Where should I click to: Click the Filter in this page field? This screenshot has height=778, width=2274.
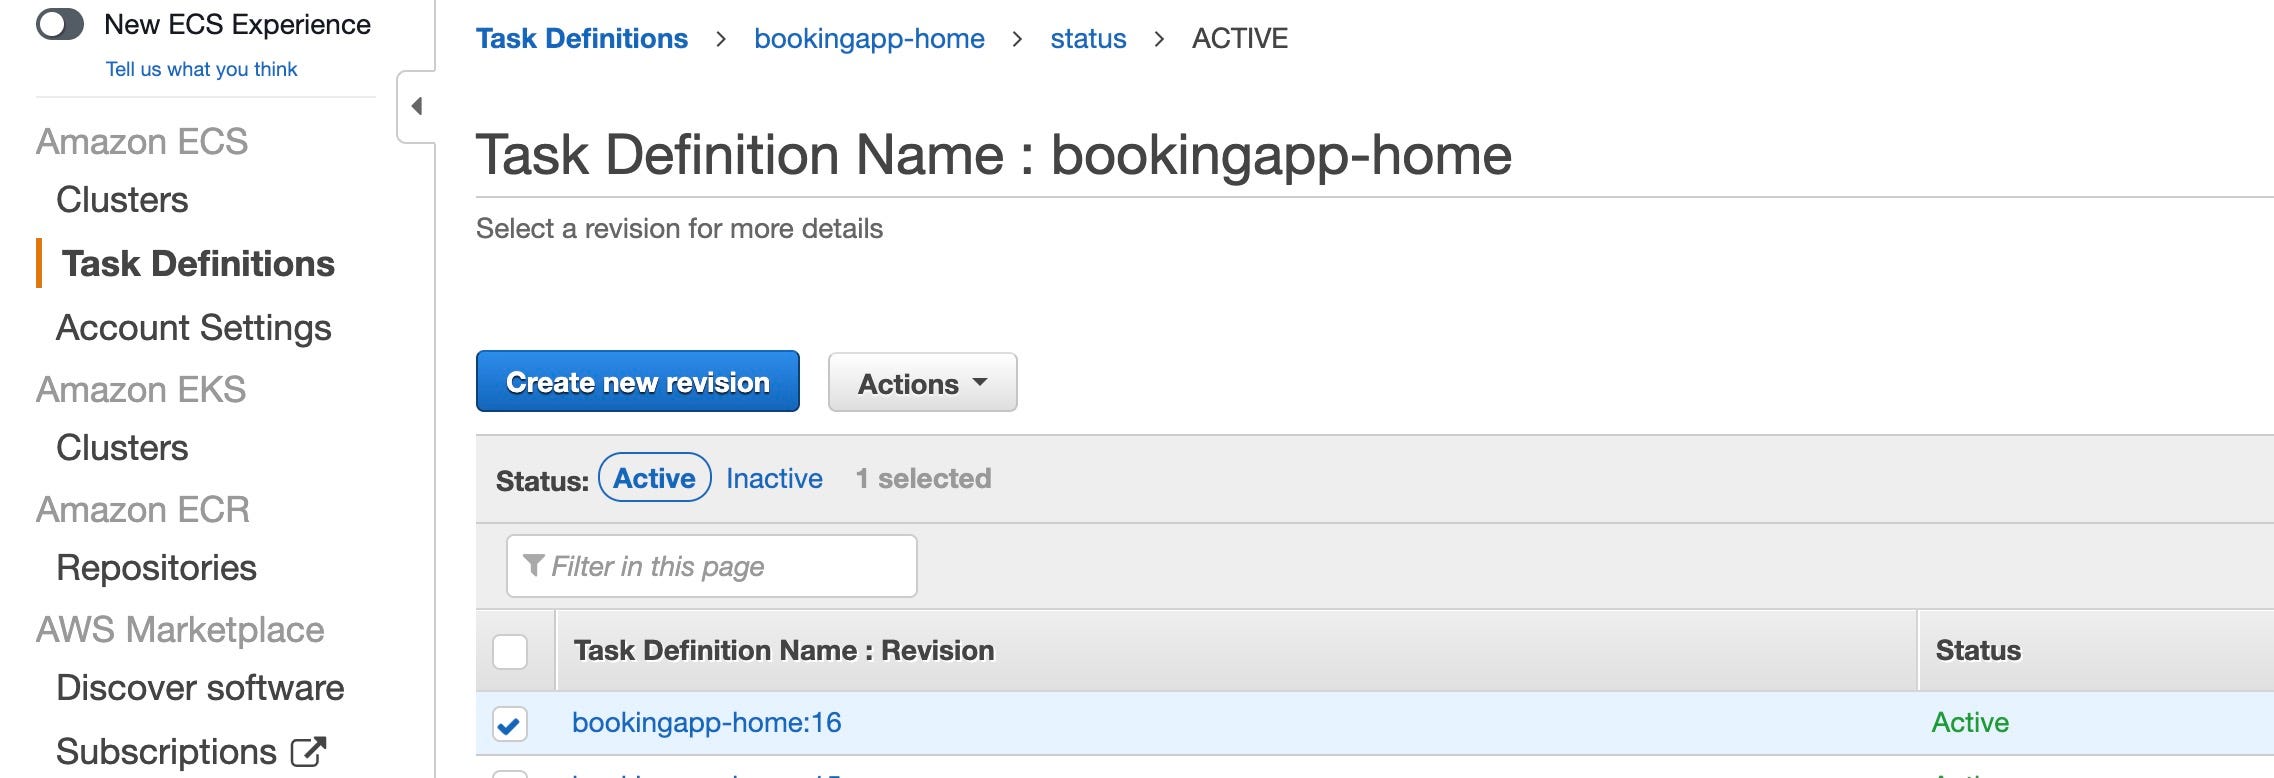pyautogui.click(x=711, y=566)
